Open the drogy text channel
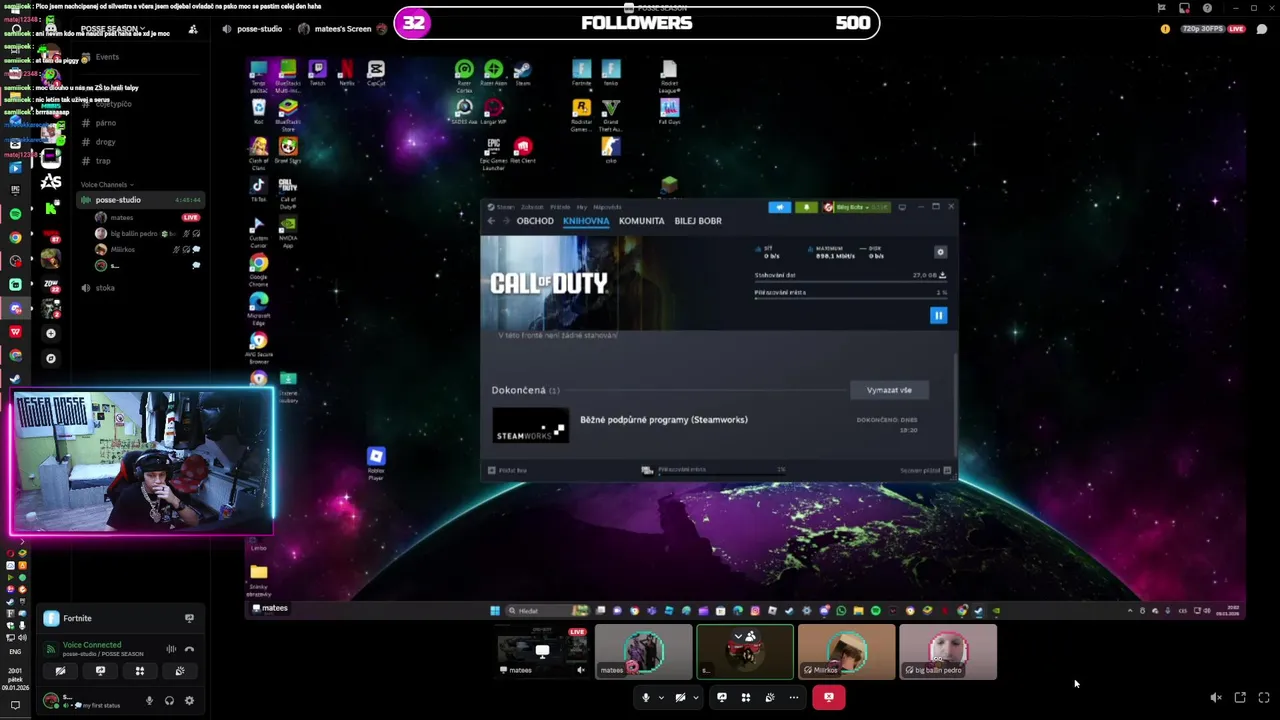Image resolution: width=1280 pixels, height=720 pixels. pyautogui.click(x=106, y=142)
